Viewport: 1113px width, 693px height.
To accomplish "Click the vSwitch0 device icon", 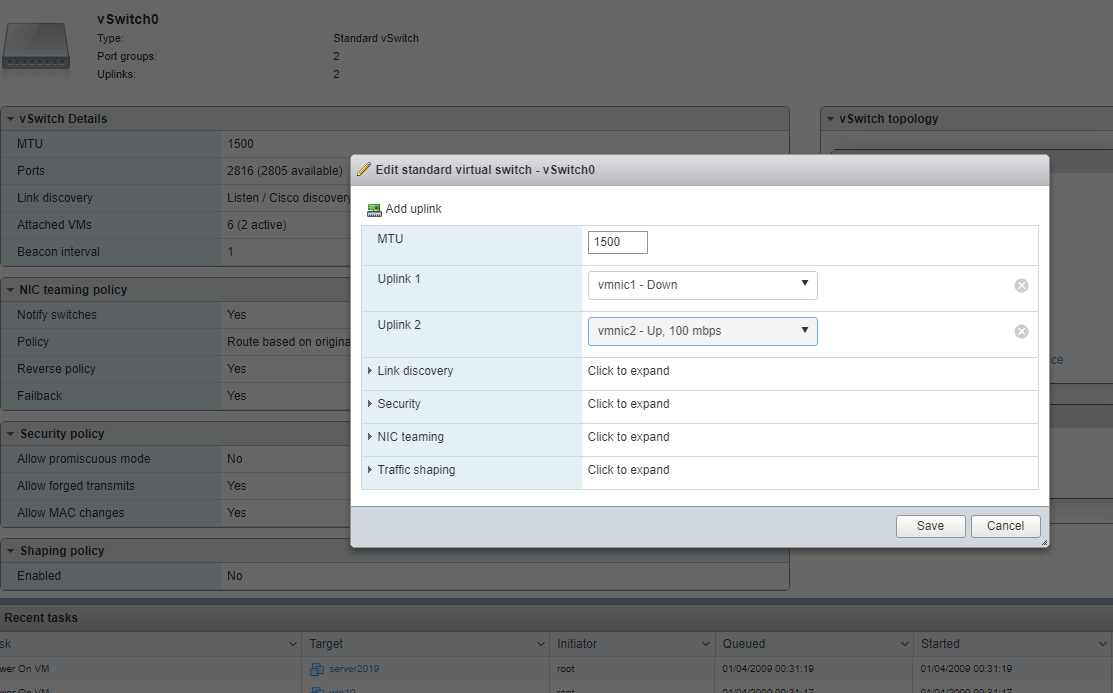I will pyautogui.click(x=35, y=45).
